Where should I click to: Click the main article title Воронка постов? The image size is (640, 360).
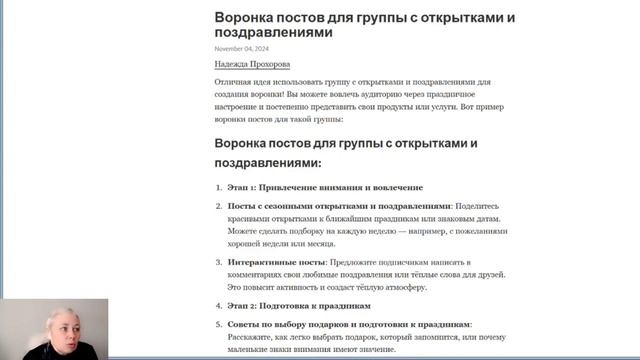(365, 25)
